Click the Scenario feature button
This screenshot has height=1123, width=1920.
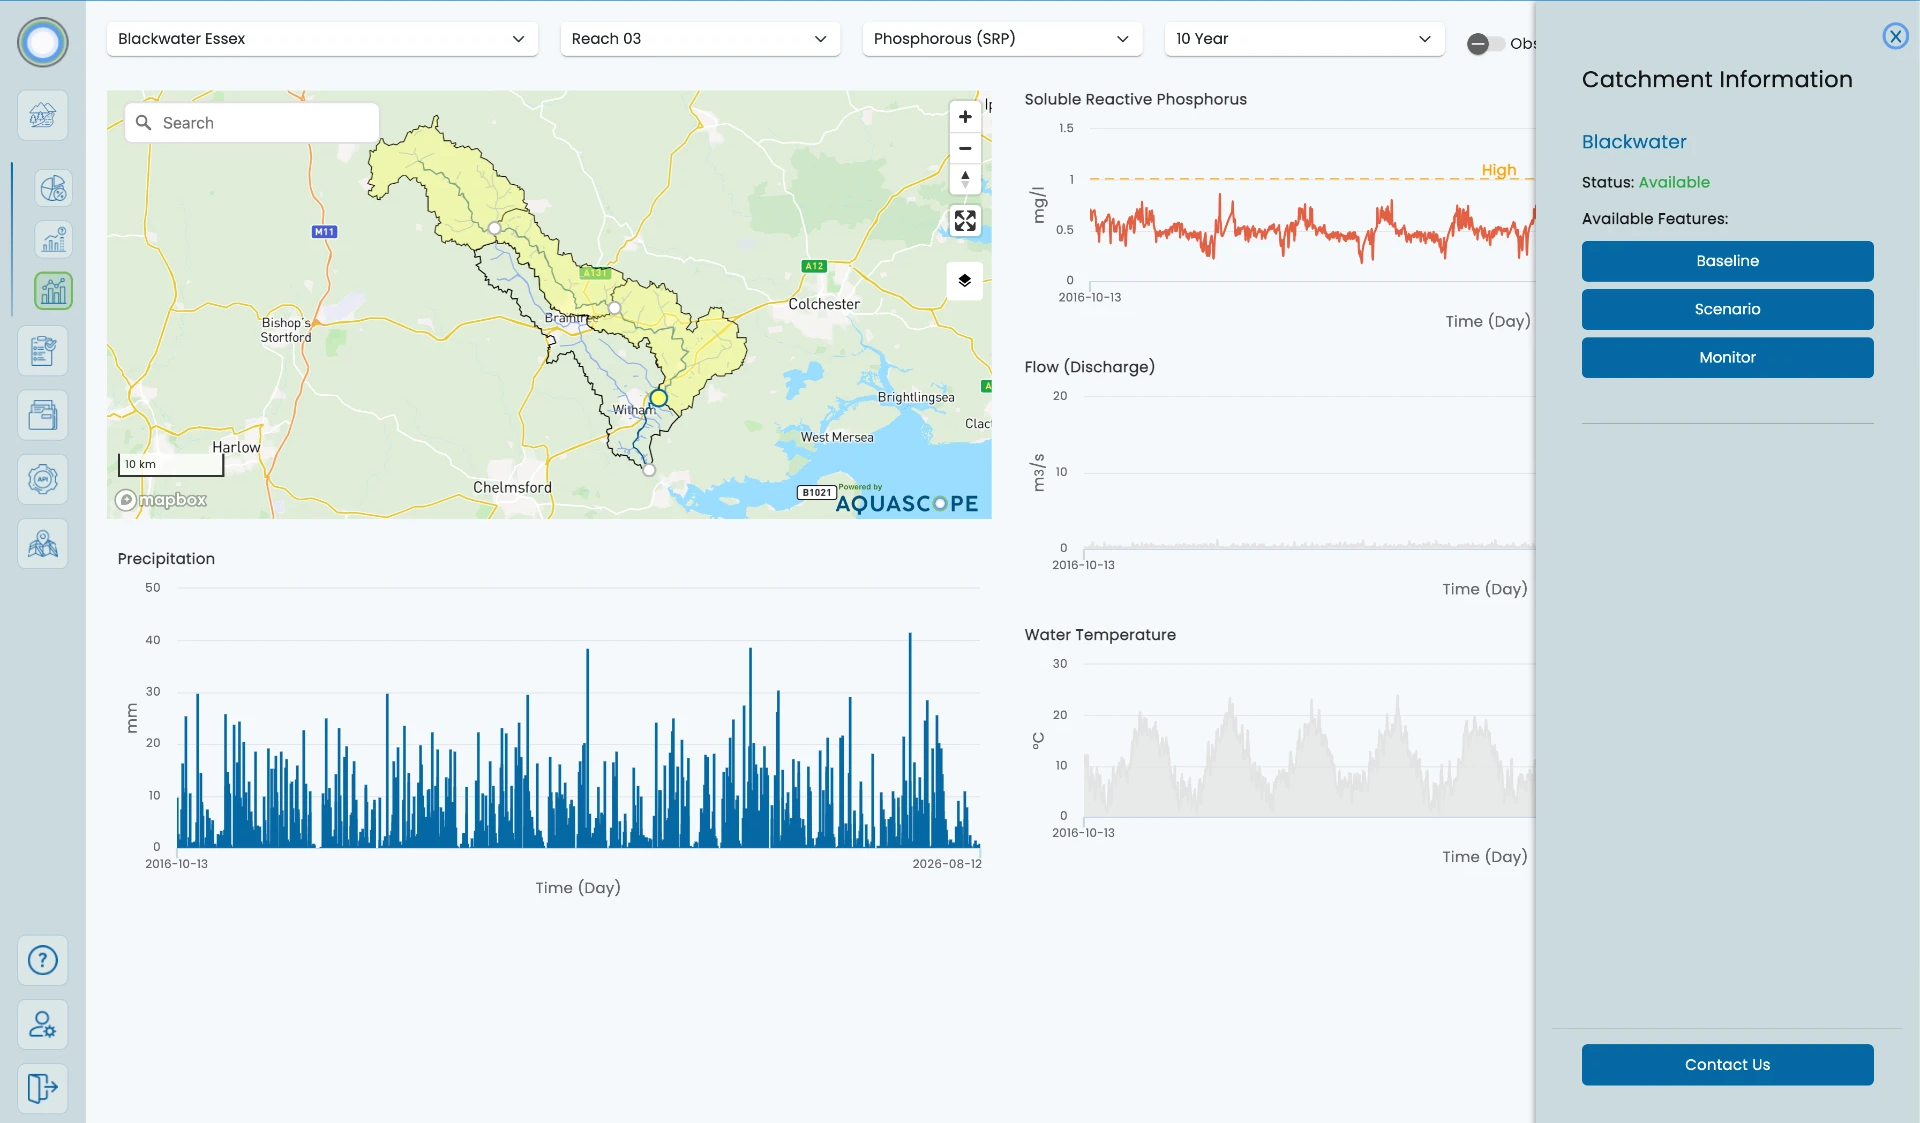click(1727, 309)
